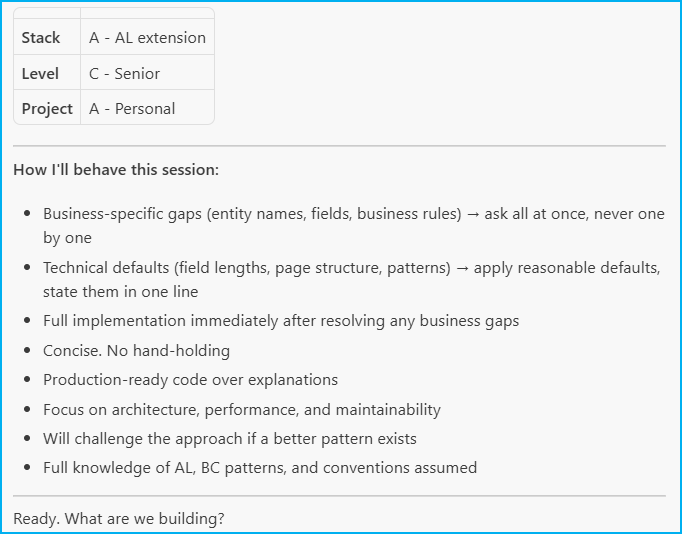Click 'Full knowledge of AL, BC patterns' bullet
This screenshot has width=682, height=534.
tap(260, 467)
